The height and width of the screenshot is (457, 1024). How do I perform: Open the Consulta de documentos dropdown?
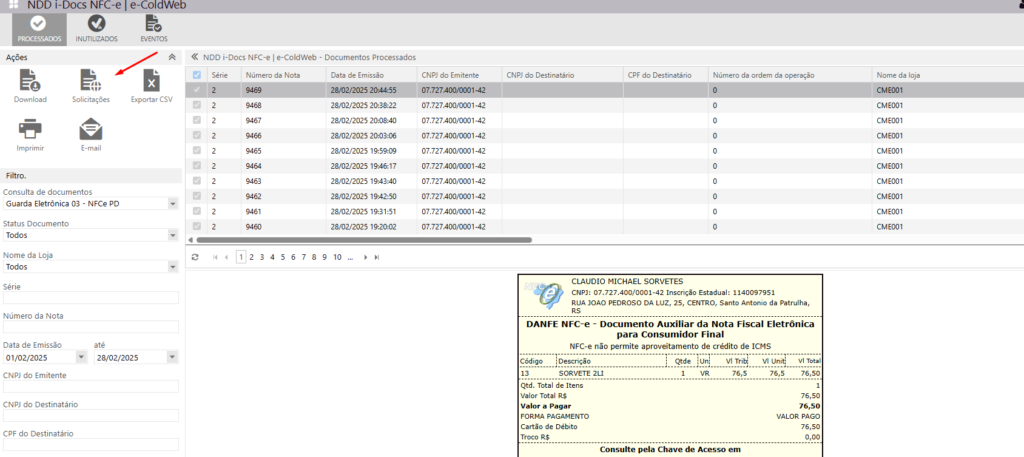pos(172,203)
